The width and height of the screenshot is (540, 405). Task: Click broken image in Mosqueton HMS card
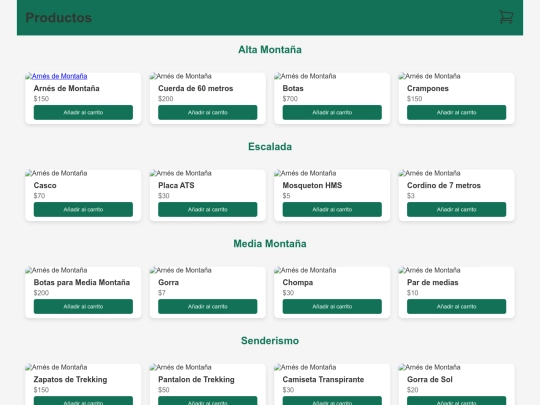click(x=305, y=173)
